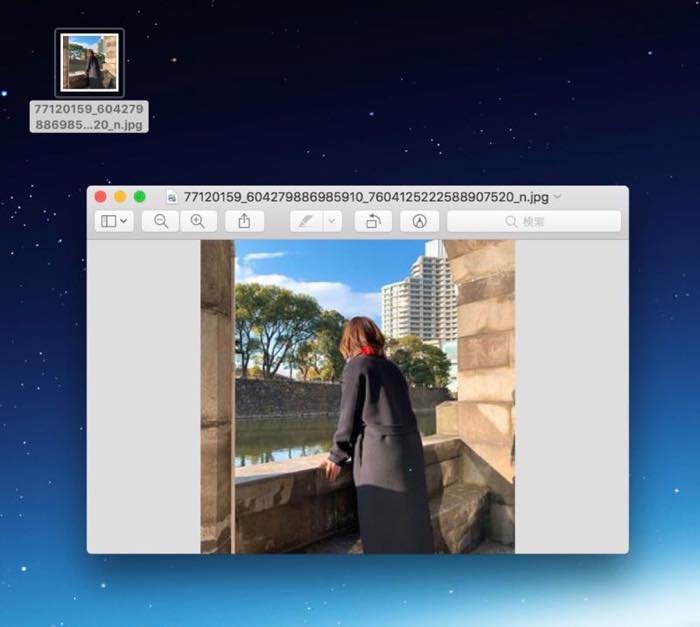This screenshot has height=627, width=700.
Task: Select the highlight pen tool
Action: coord(306,221)
